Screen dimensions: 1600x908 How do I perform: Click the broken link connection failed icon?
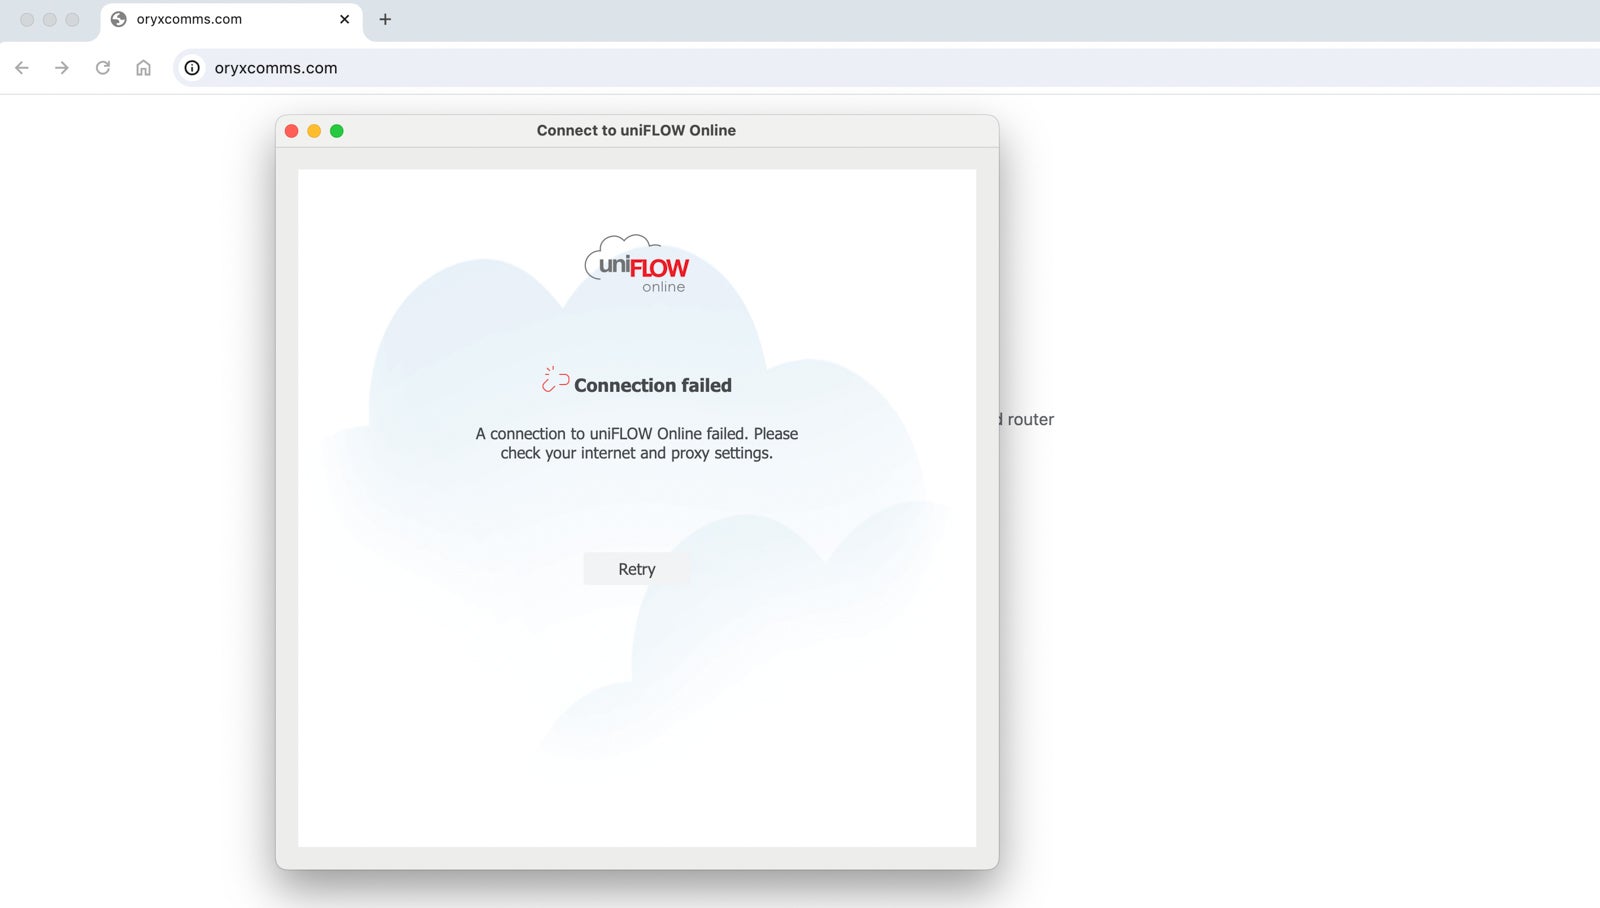[x=555, y=380]
